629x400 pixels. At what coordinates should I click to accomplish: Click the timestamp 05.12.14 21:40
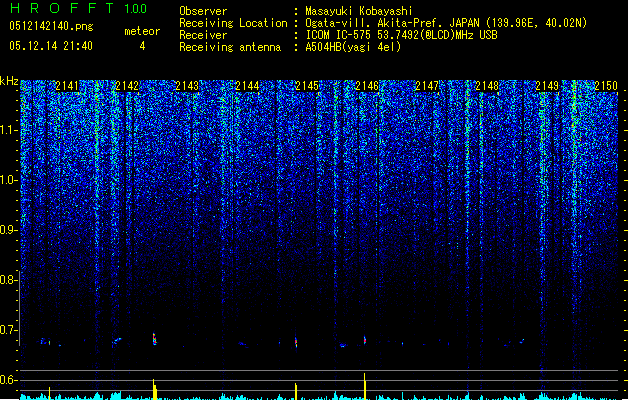click(51, 46)
